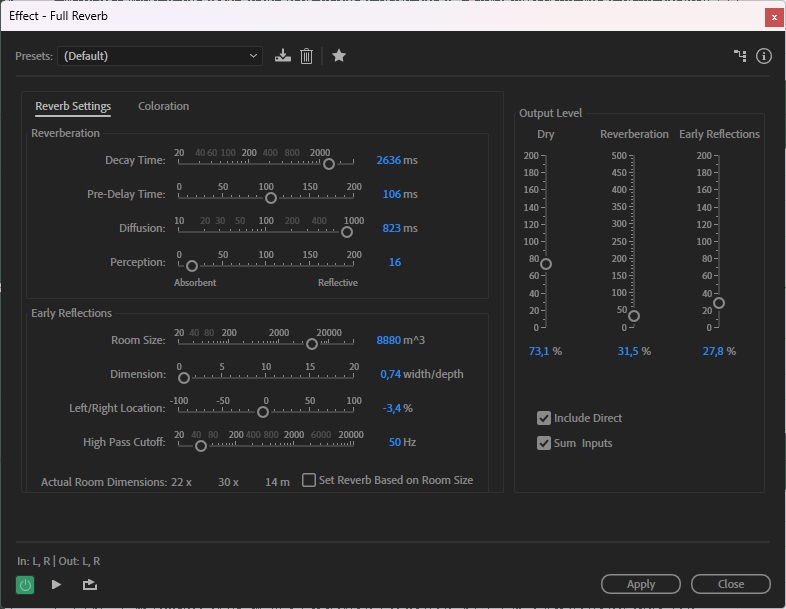786x609 pixels.
Task: Open the effect info icon
Action: pos(764,56)
